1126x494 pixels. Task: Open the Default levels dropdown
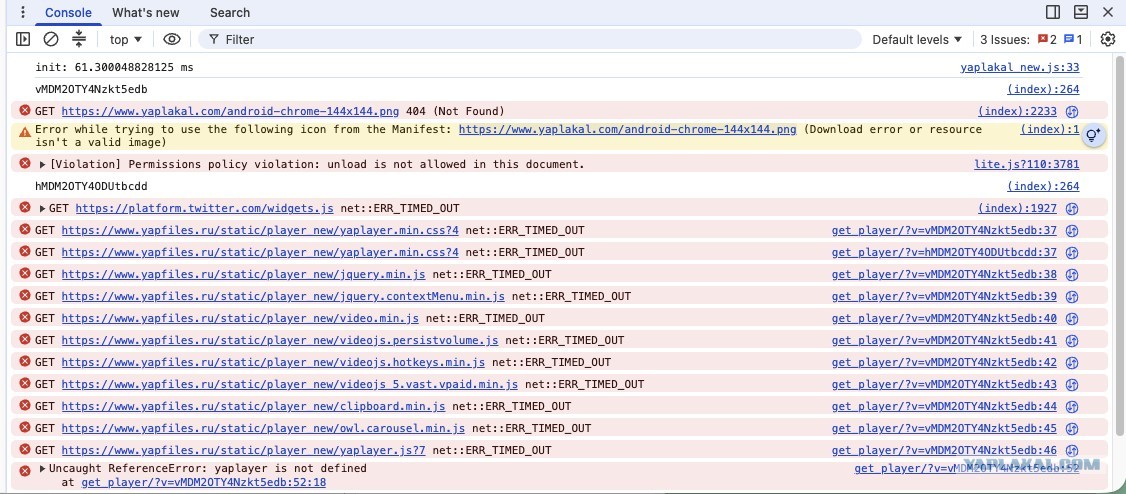pyautogui.click(x=917, y=39)
